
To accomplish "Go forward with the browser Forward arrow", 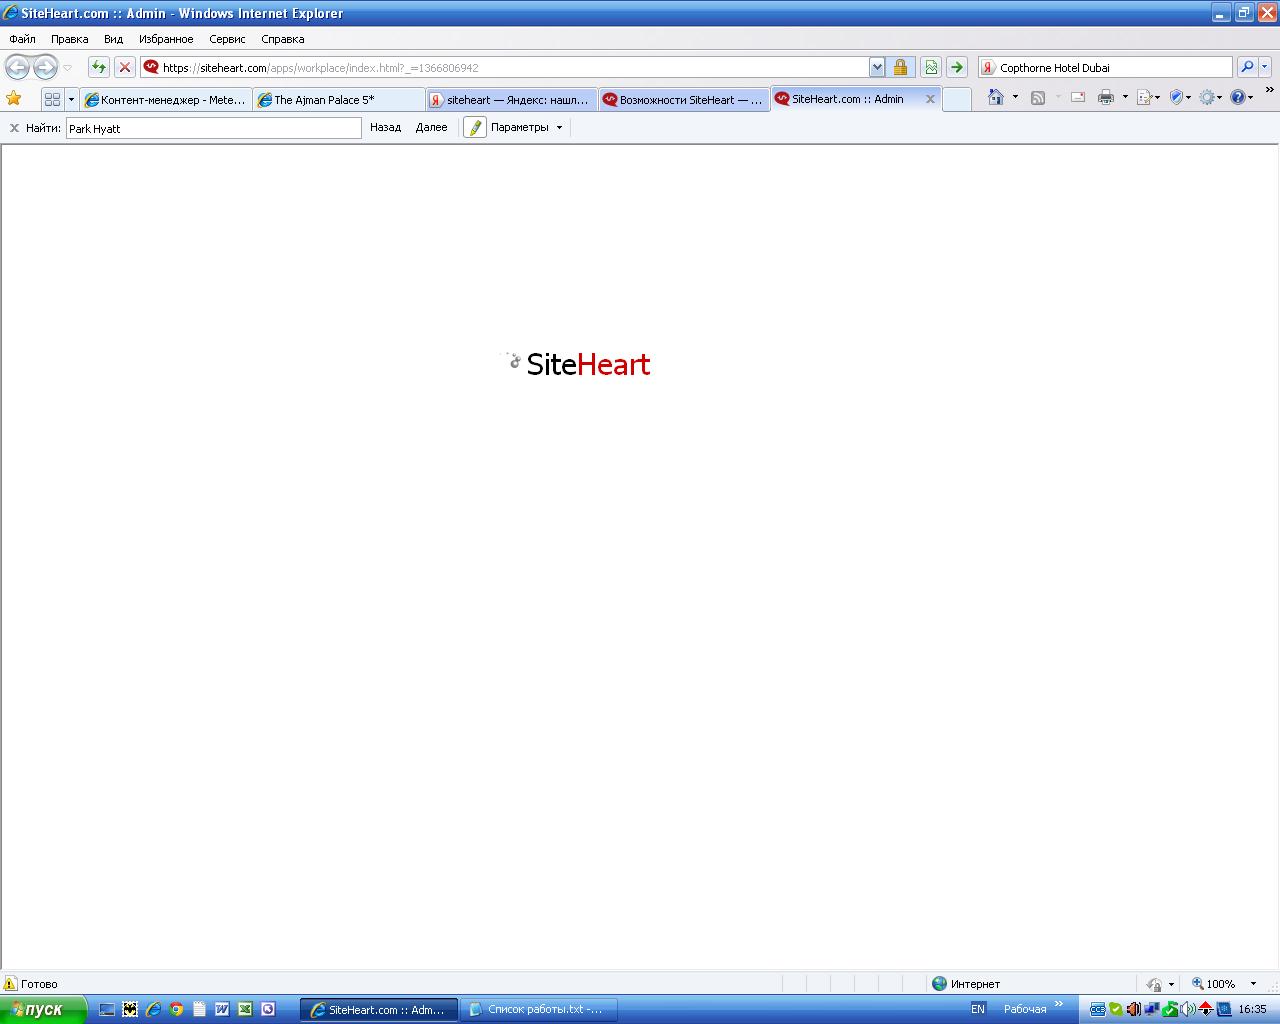I will coord(45,67).
